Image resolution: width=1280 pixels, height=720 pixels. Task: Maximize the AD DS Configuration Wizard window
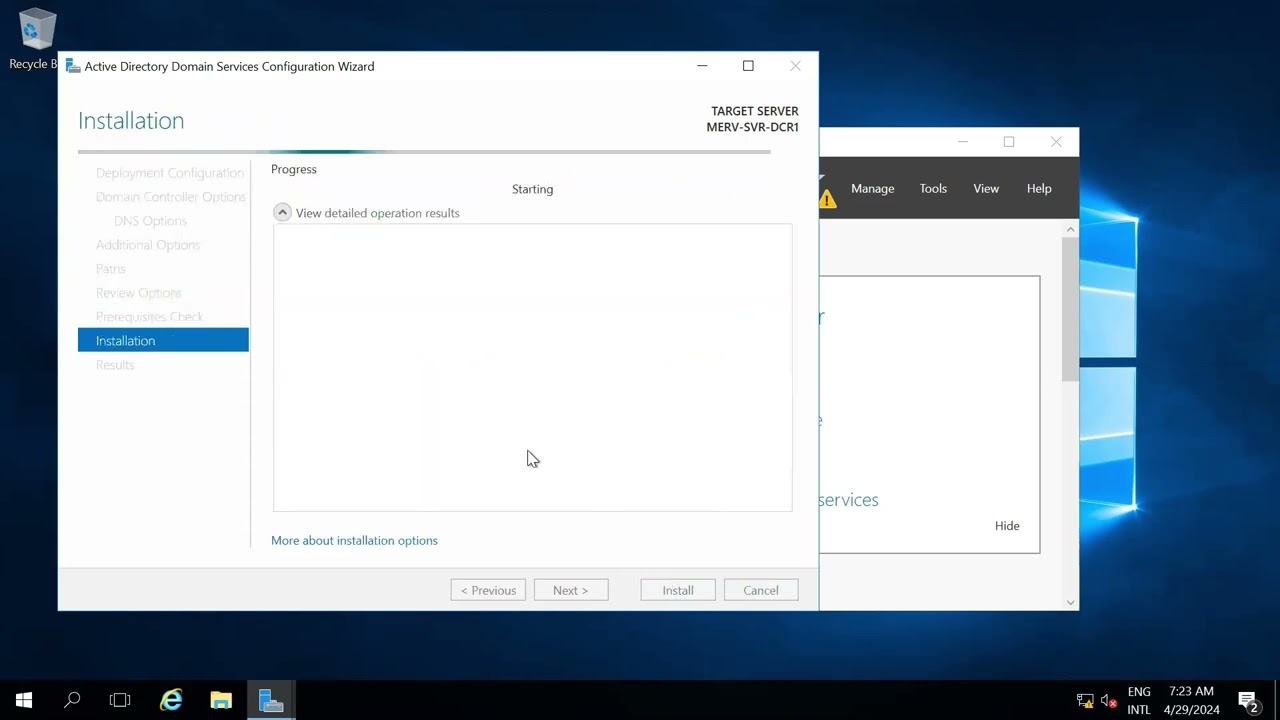(748, 66)
